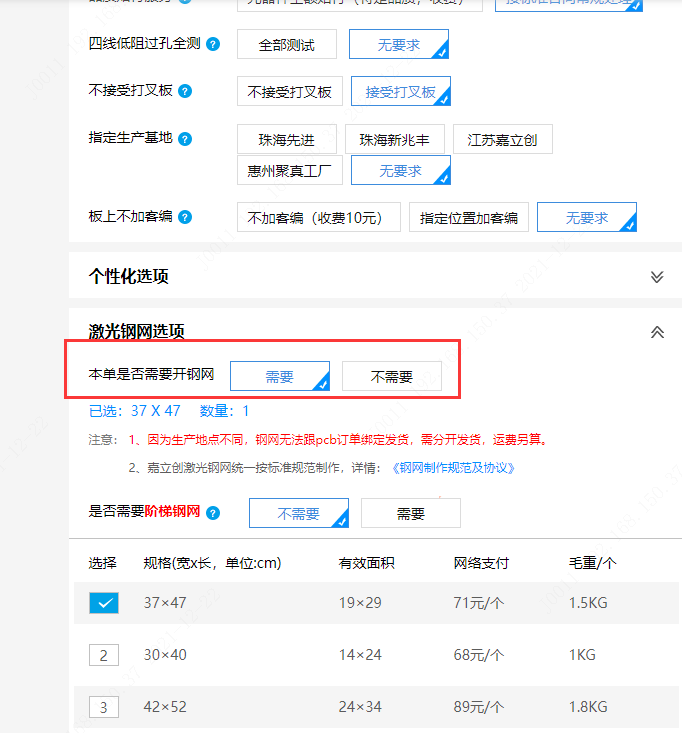Select 不加客编（收费10元）option
The height and width of the screenshot is (733, 682).
[x=318, y=218]
